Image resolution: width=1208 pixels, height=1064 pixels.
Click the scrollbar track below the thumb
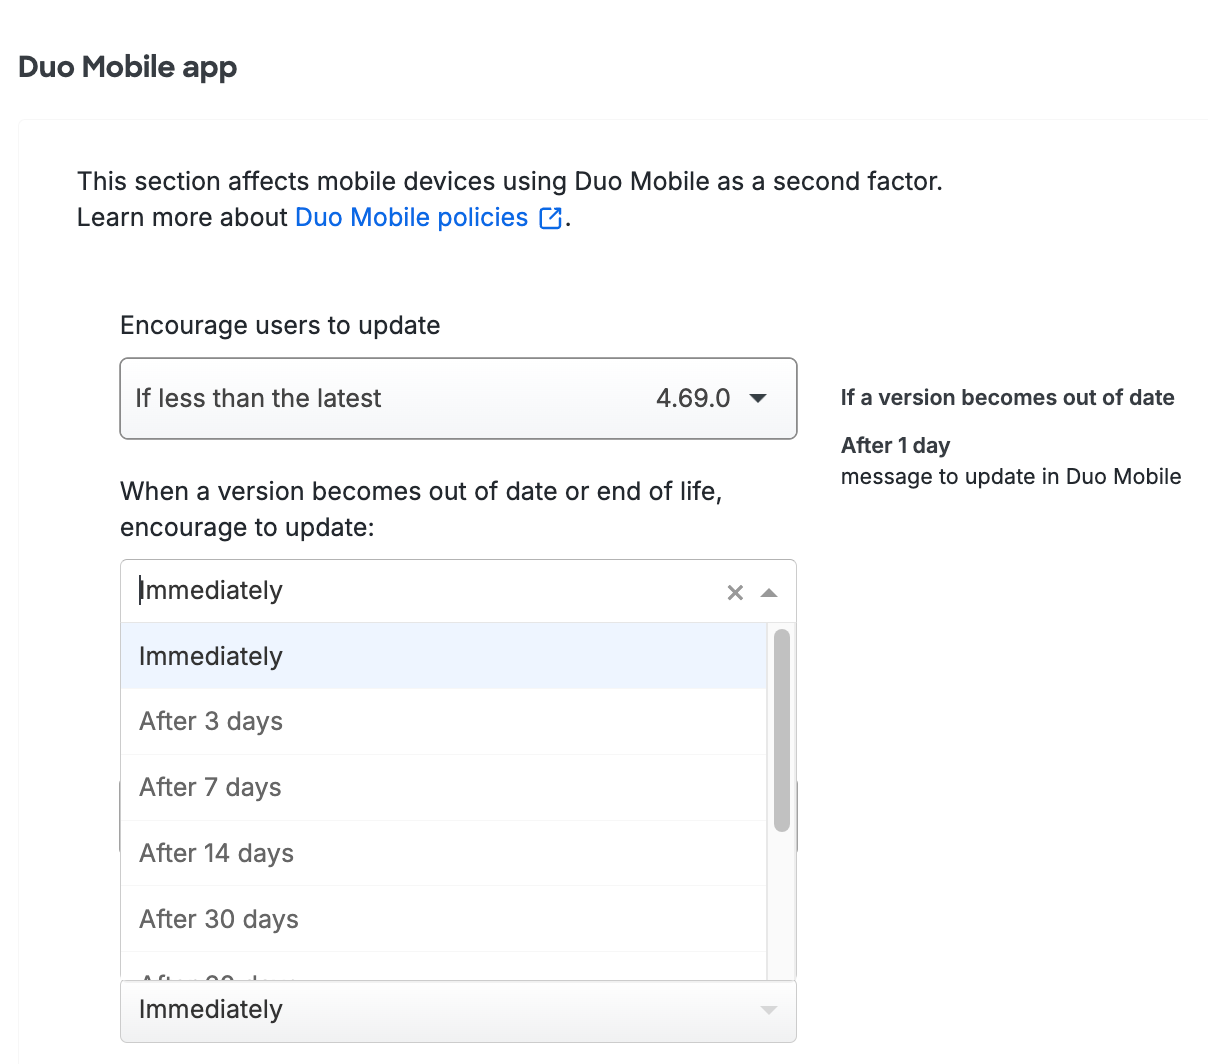[x=782, y=900]
